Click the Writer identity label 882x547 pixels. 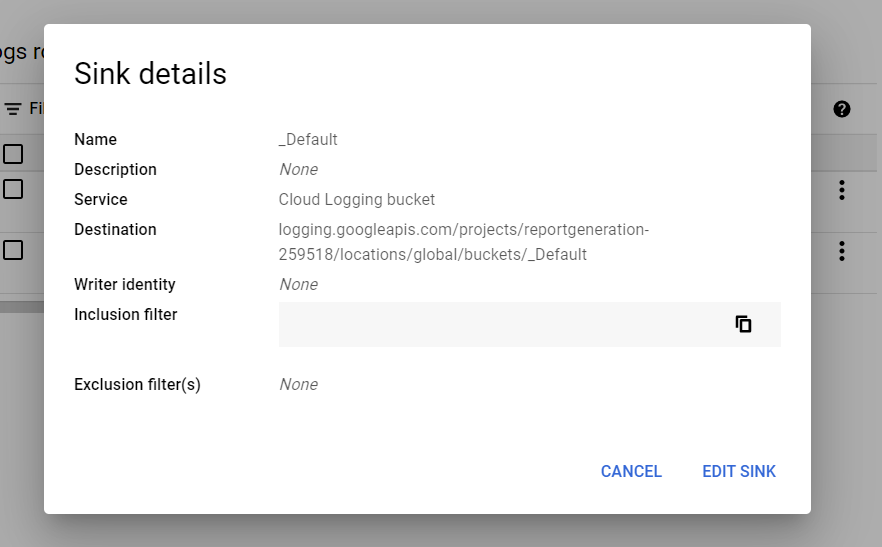pos(124,284)
